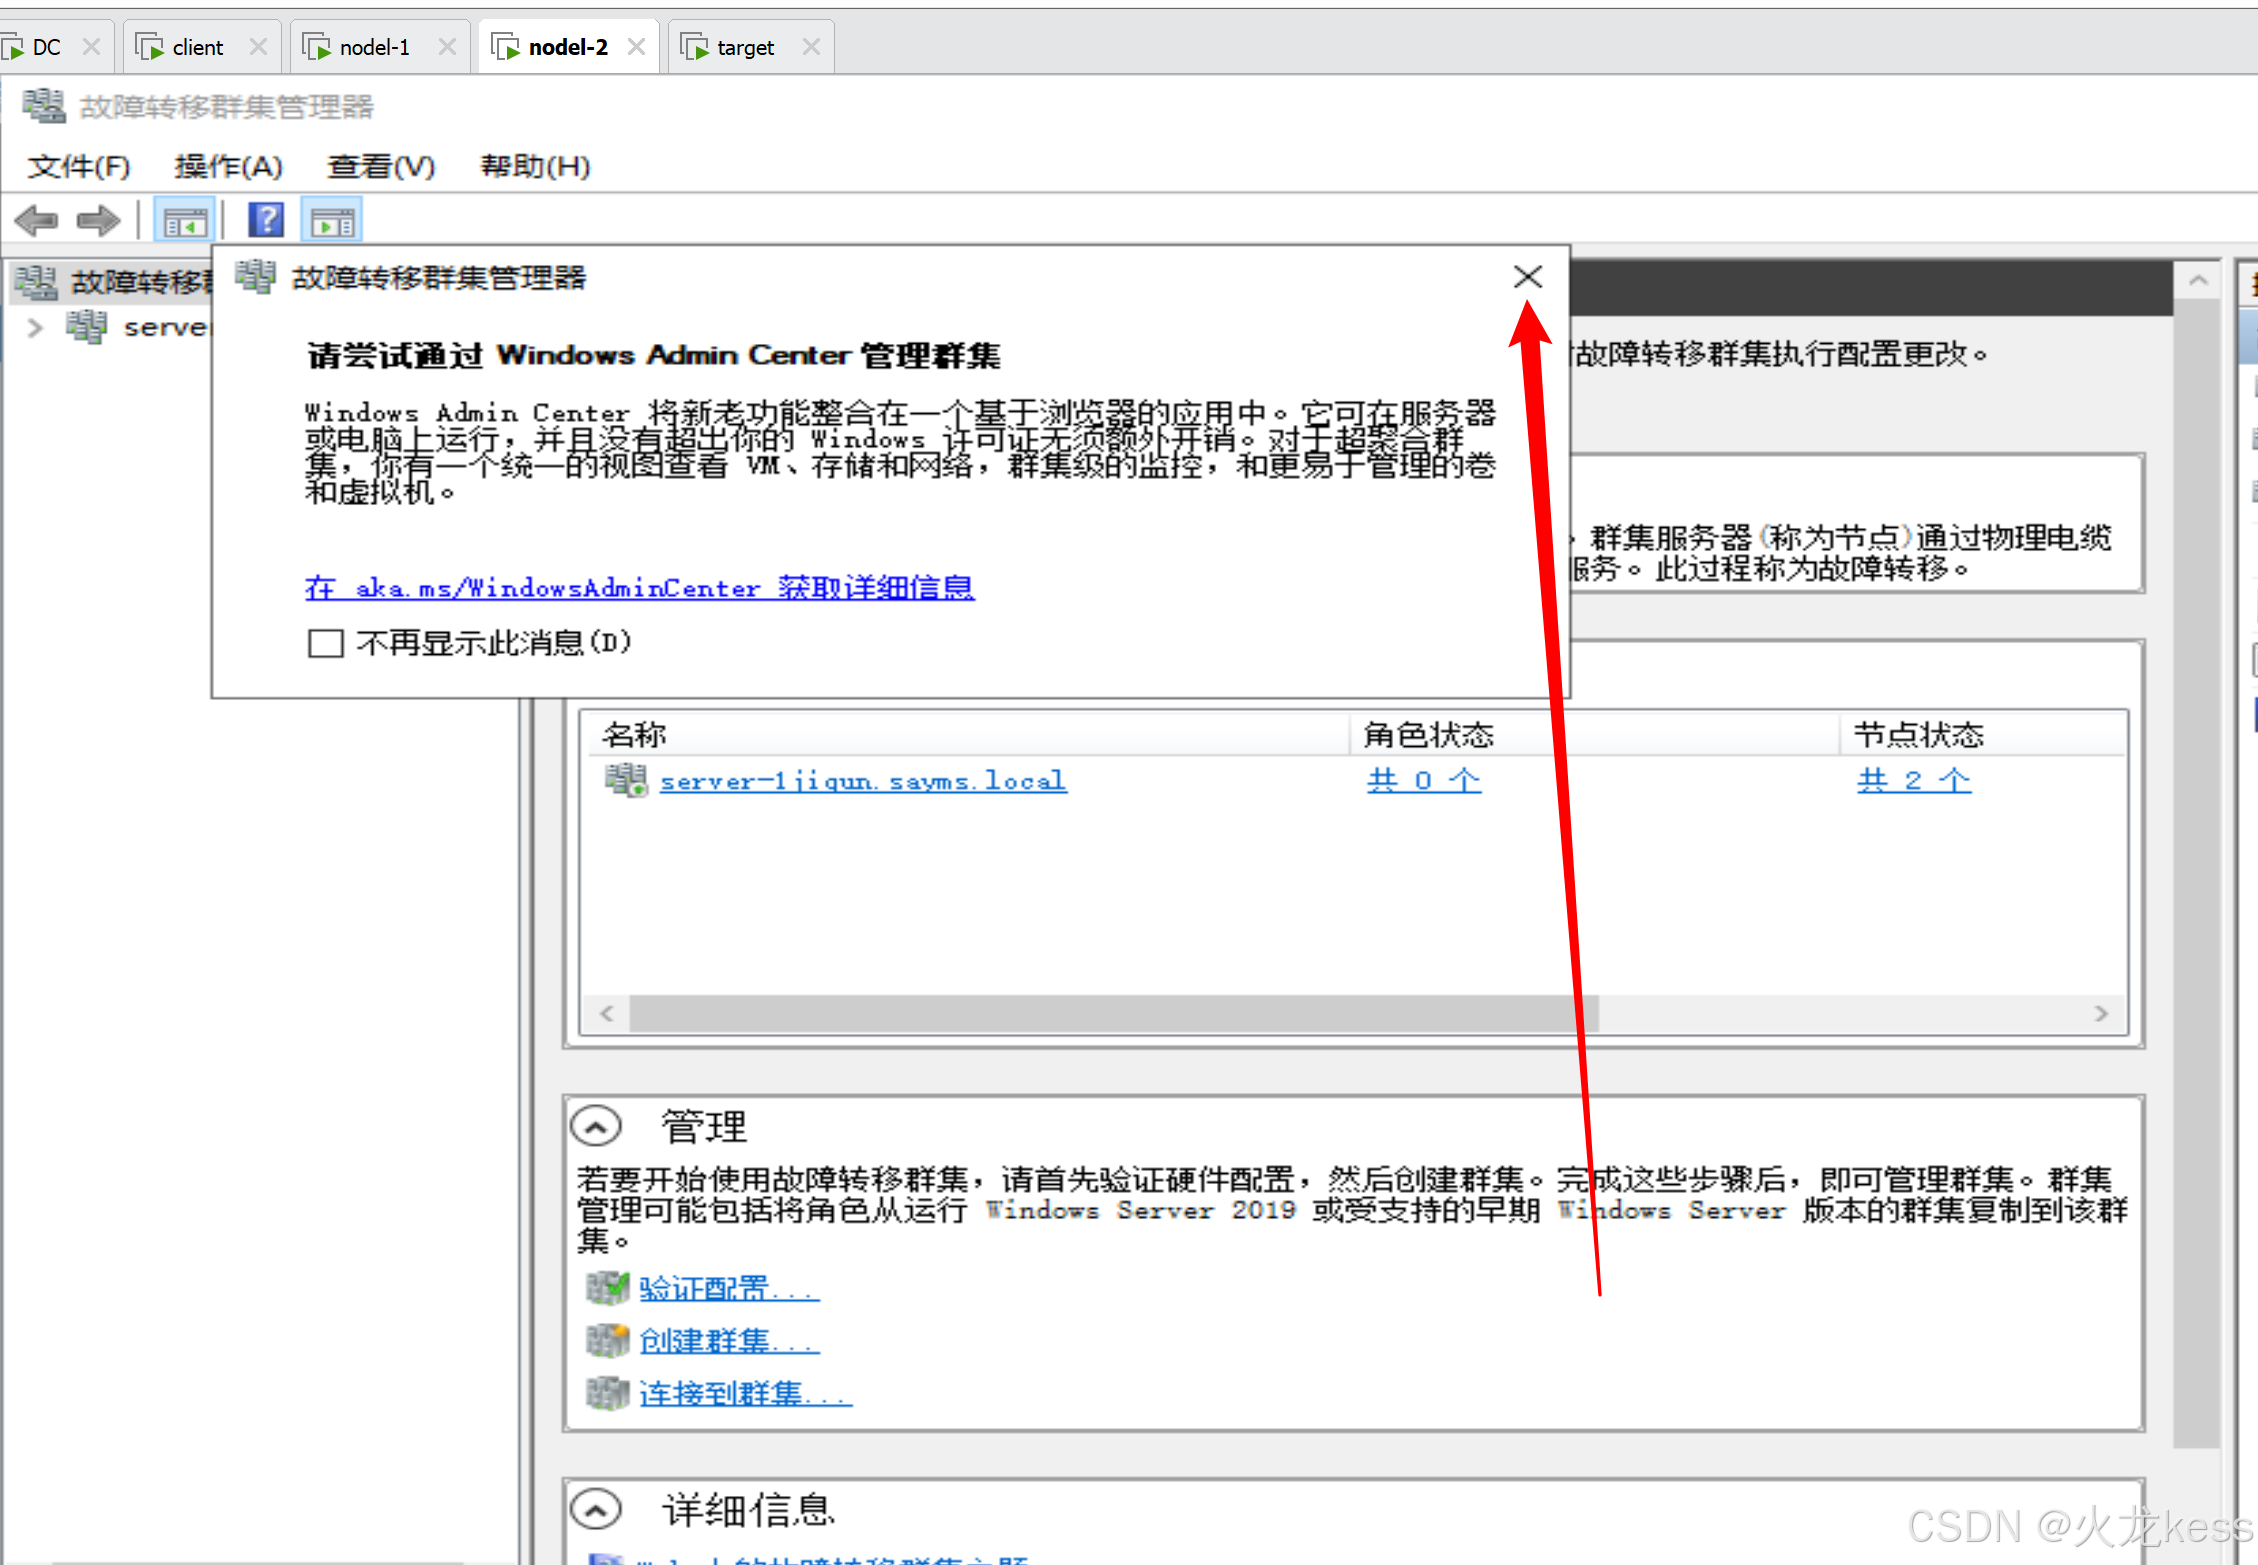Screen dimensions: 2258x1565
Task: Click the back arrow toolbar icon
Action: point(37,220)
